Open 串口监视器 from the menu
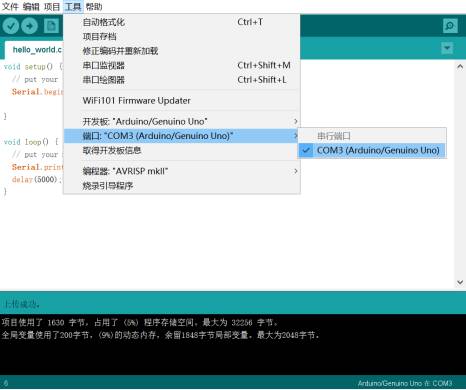Viewport: 466px width, 390px height. (x=182, y=65)
